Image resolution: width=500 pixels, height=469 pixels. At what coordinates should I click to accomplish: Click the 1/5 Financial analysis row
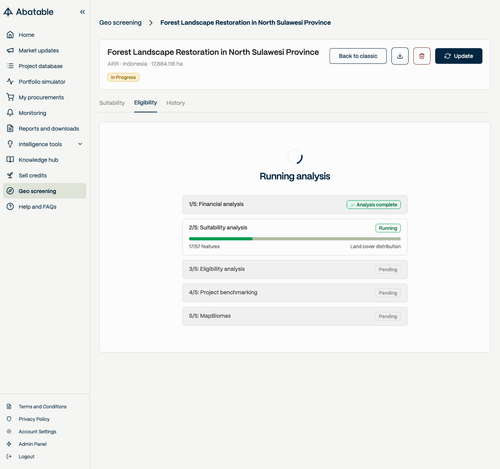point(295,204)
